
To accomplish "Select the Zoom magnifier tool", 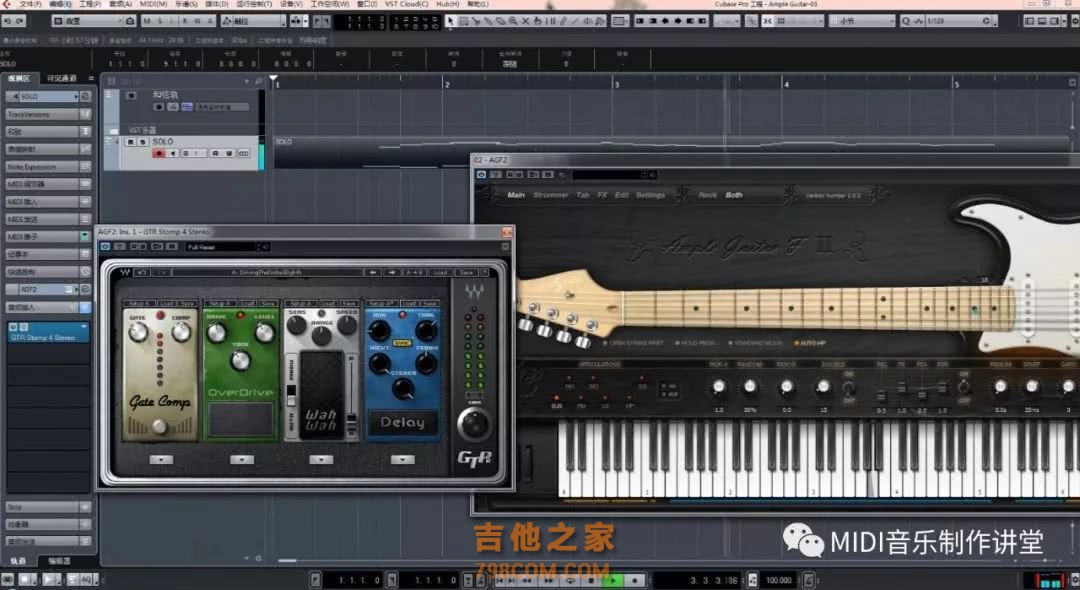I will [x=513, y=21].
